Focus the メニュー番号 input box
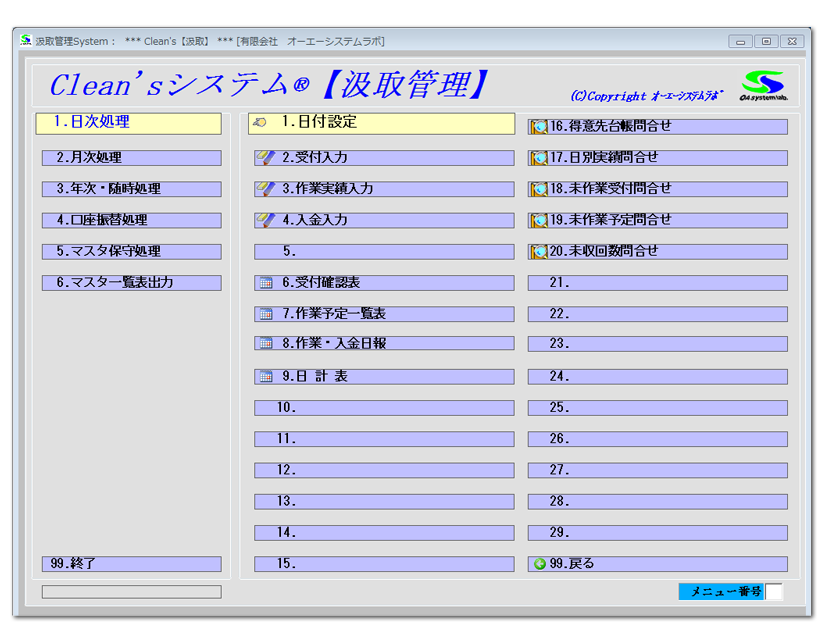 (x=773, y=592)
